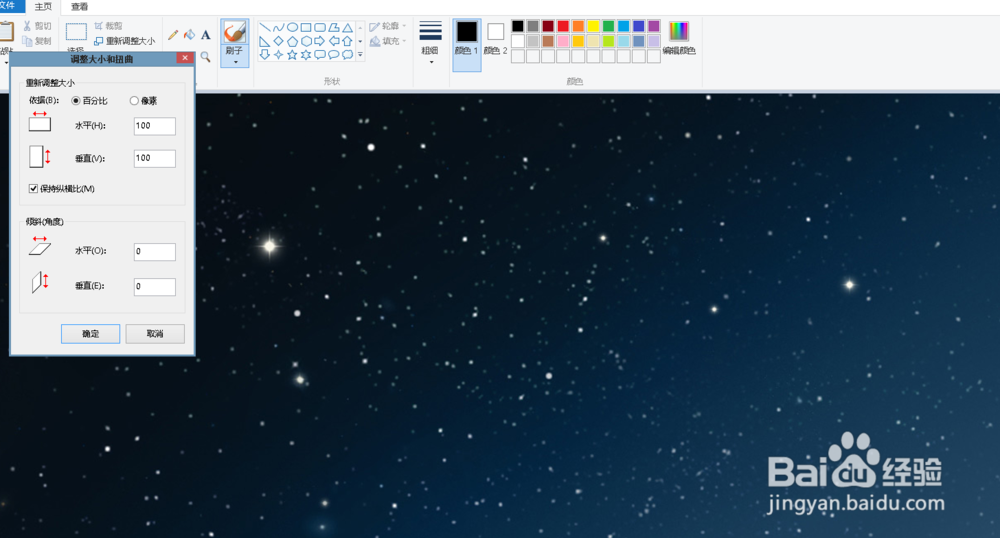
Task: Choose the Brushes (刷子) tool icon
Action: (234, 33)
